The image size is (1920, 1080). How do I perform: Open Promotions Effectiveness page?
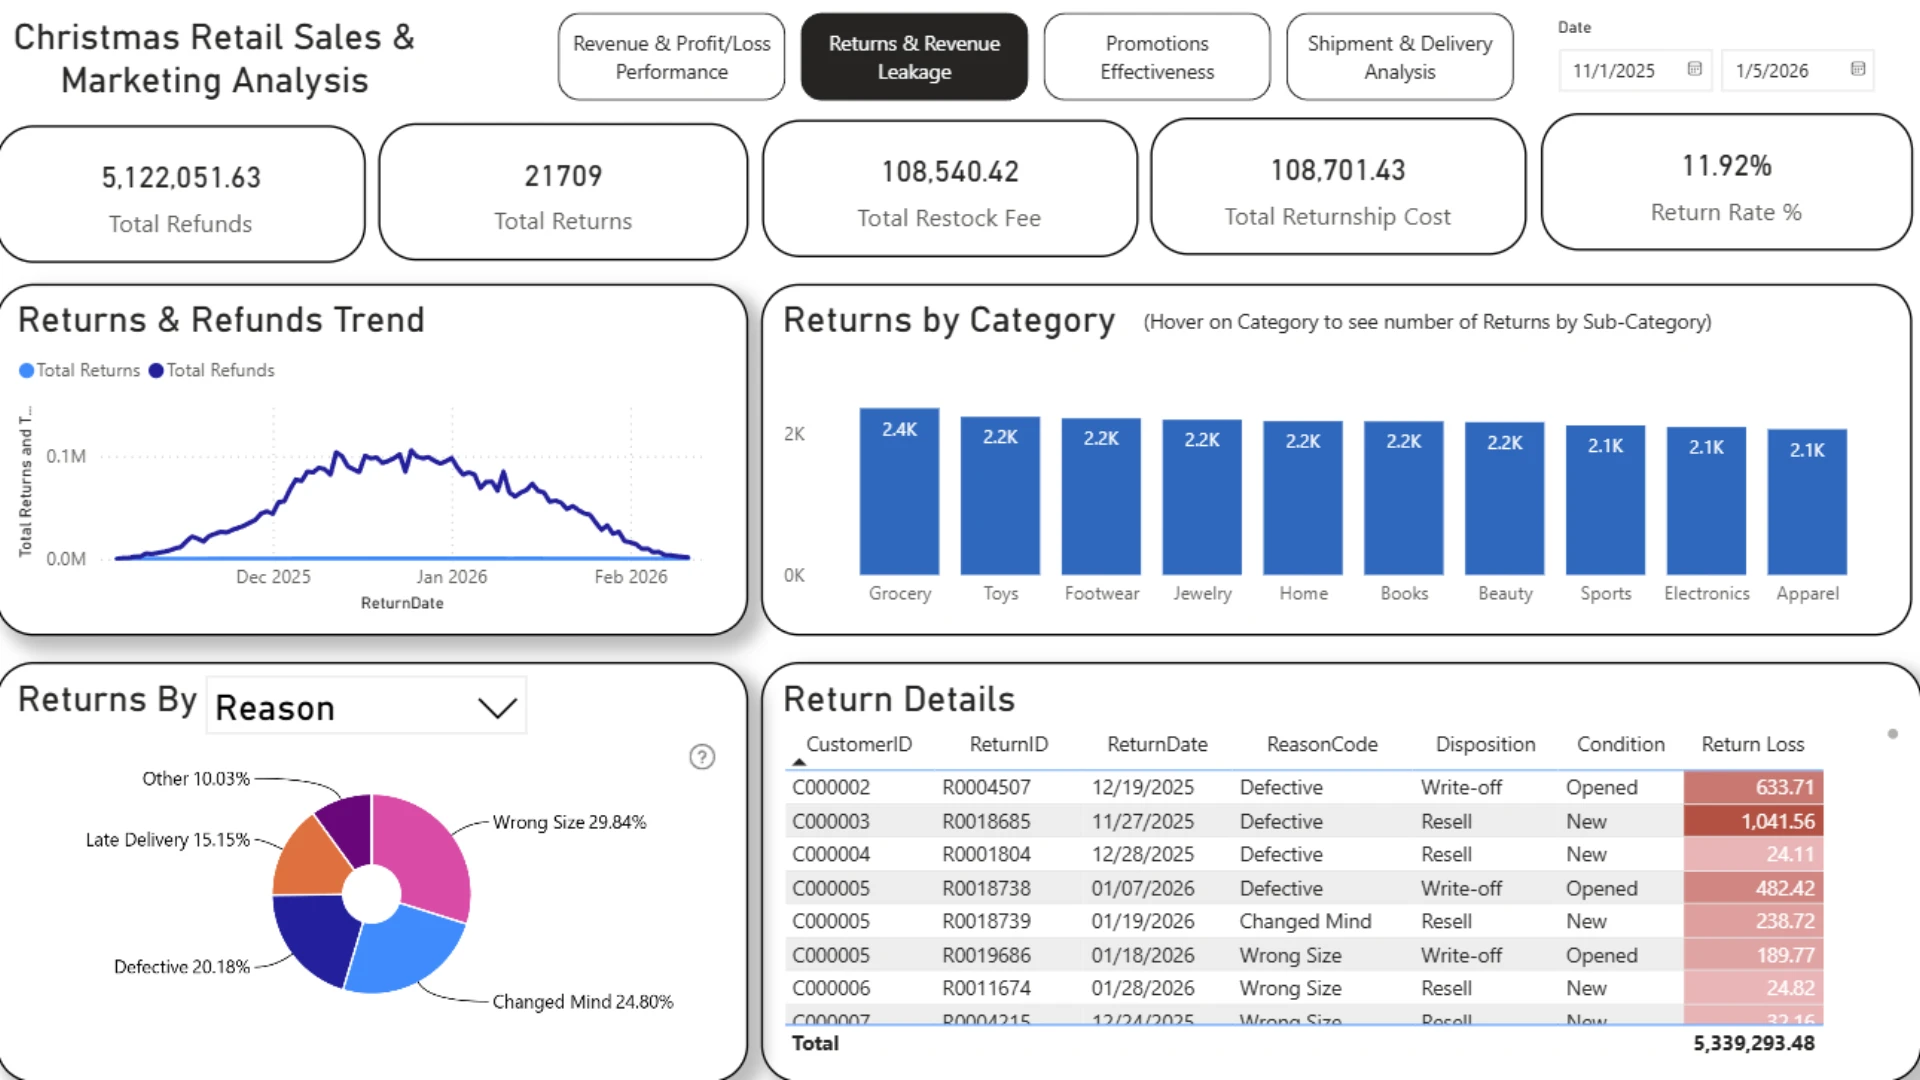(1157, 57)
